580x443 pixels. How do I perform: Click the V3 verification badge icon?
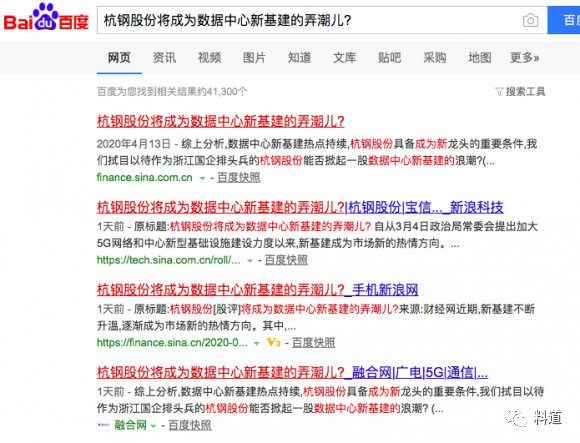point(273,342)
